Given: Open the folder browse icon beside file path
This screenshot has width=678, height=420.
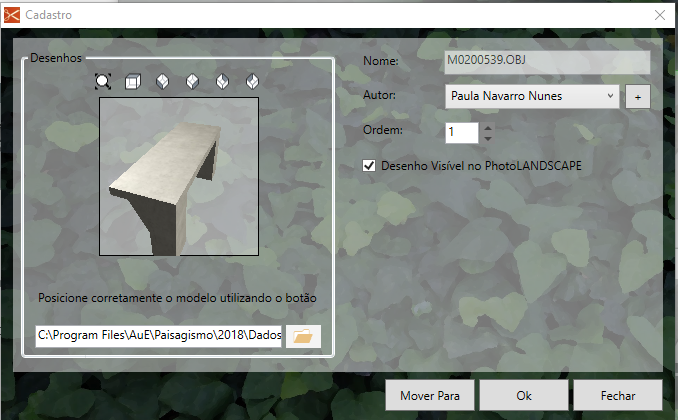Looking at the screenshot, I should tap(303, 336).
